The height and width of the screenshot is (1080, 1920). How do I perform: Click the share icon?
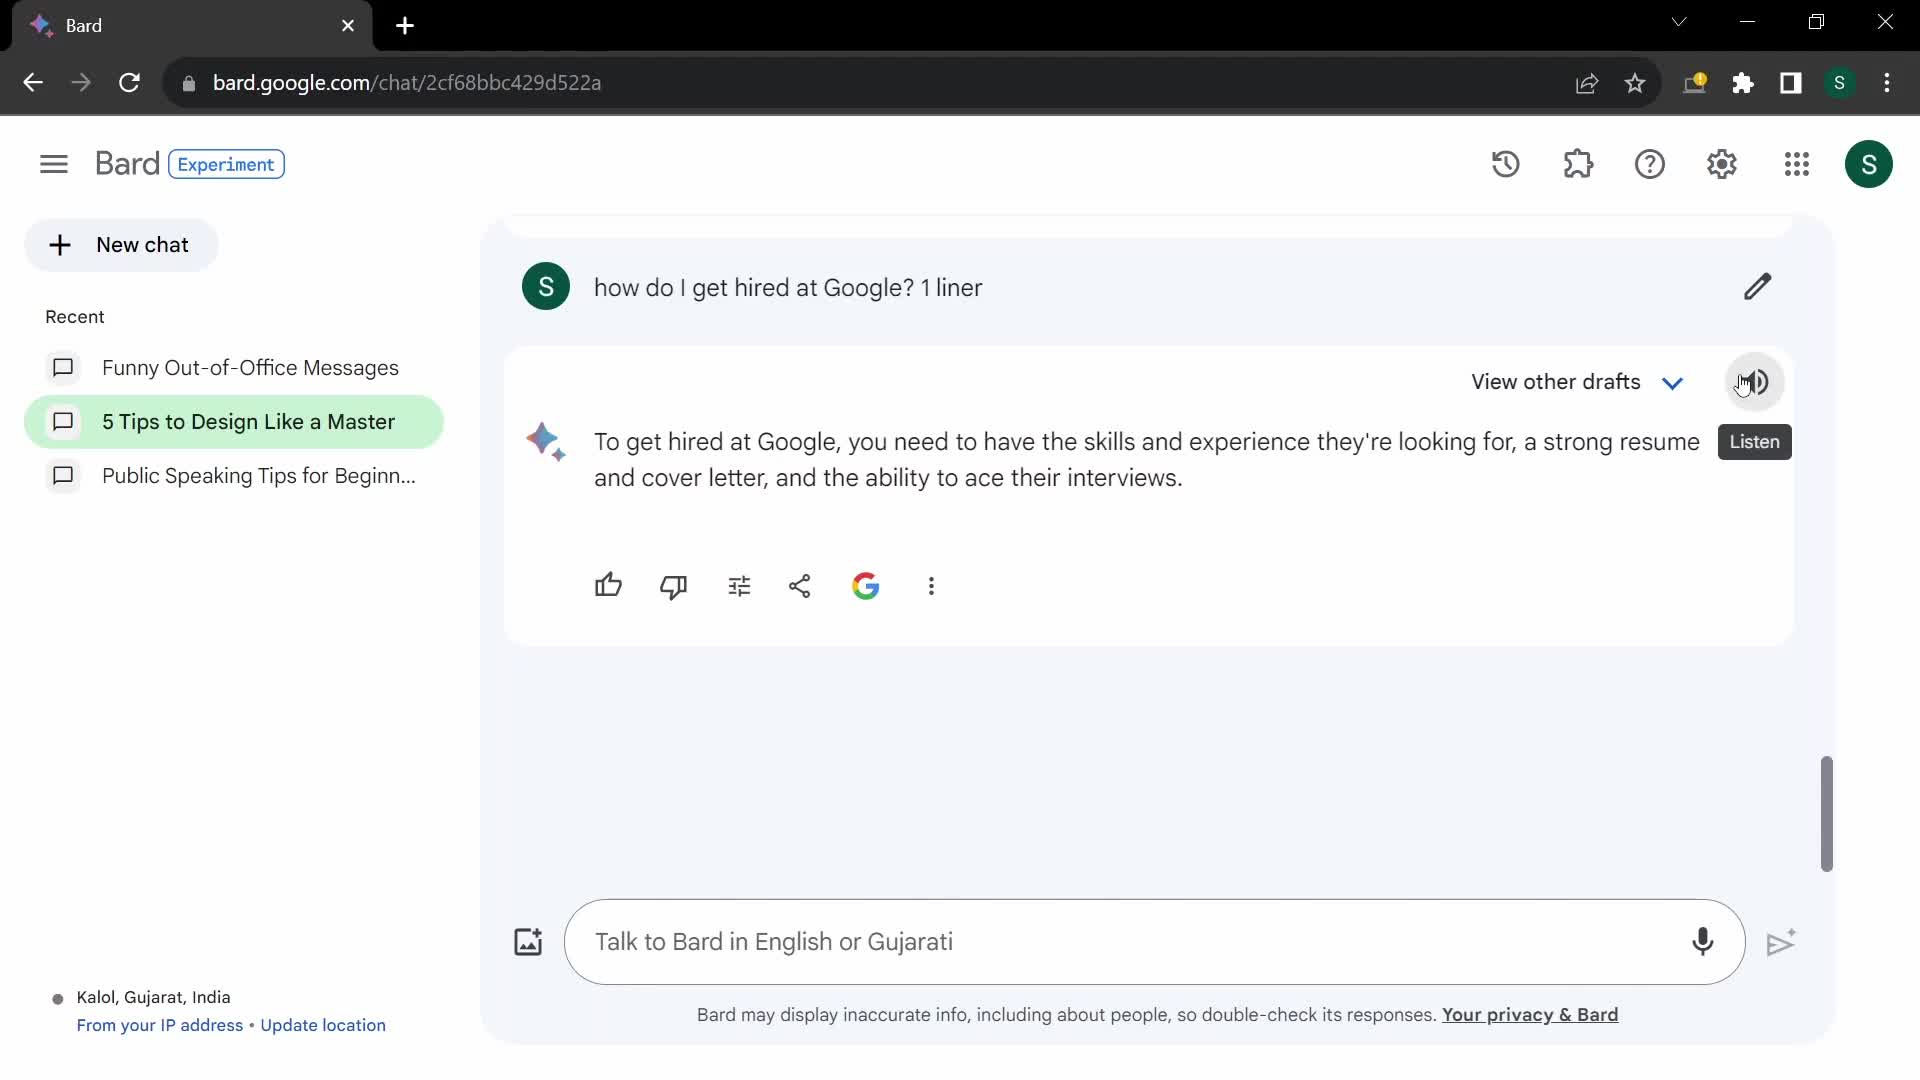[800, 585]
